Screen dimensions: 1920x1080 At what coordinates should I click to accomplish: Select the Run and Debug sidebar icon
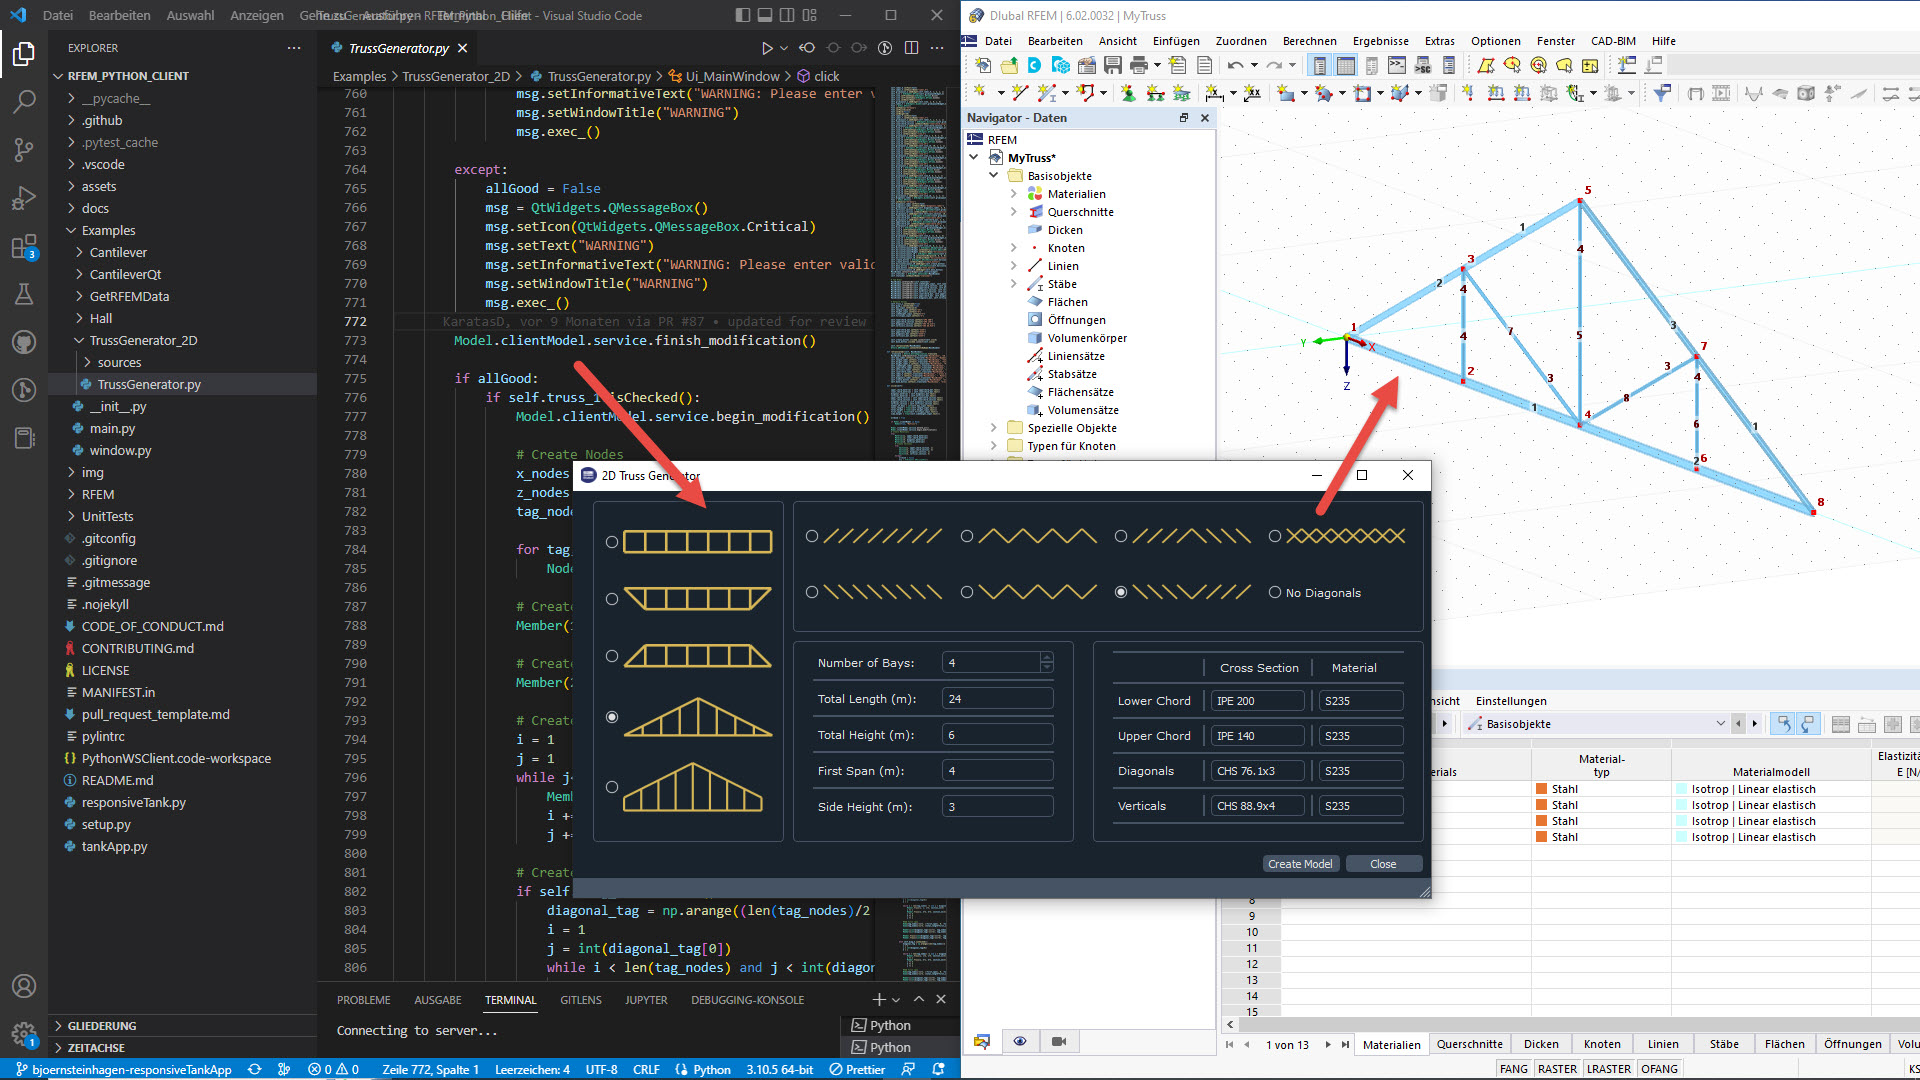(24, 198)
